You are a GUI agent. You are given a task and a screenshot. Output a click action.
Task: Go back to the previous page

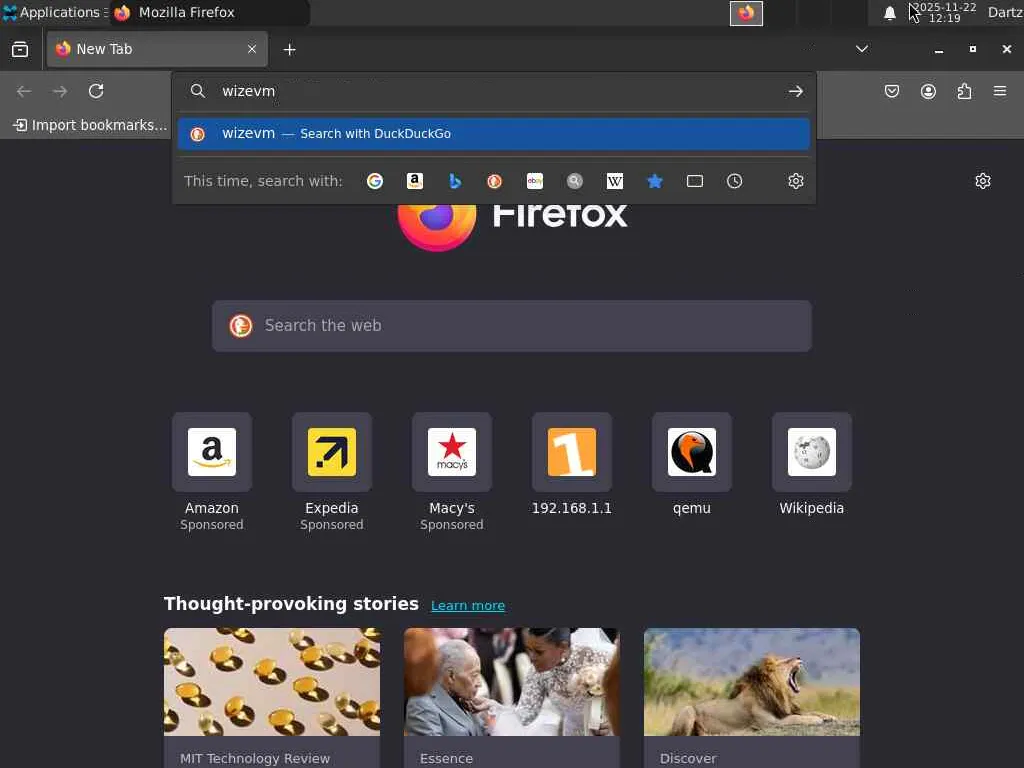24,91
